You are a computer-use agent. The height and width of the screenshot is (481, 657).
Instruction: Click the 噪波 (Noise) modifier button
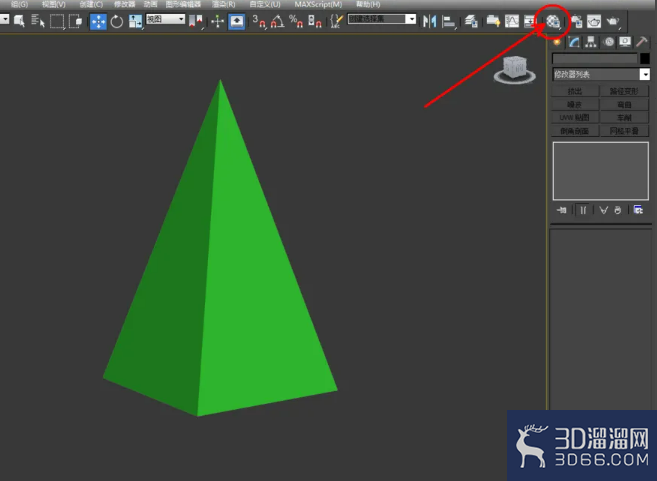point(575,104)
